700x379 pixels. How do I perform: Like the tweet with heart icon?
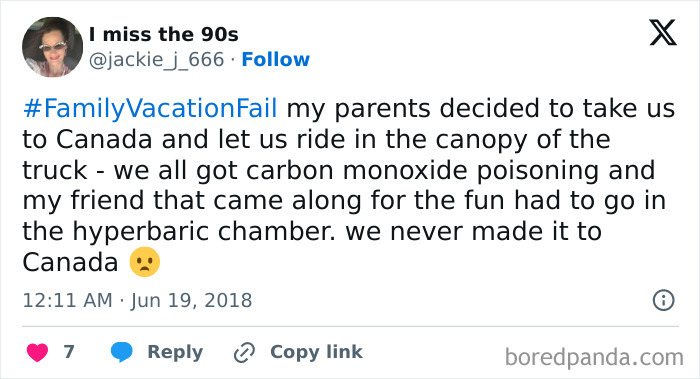[x=38, y=352]
